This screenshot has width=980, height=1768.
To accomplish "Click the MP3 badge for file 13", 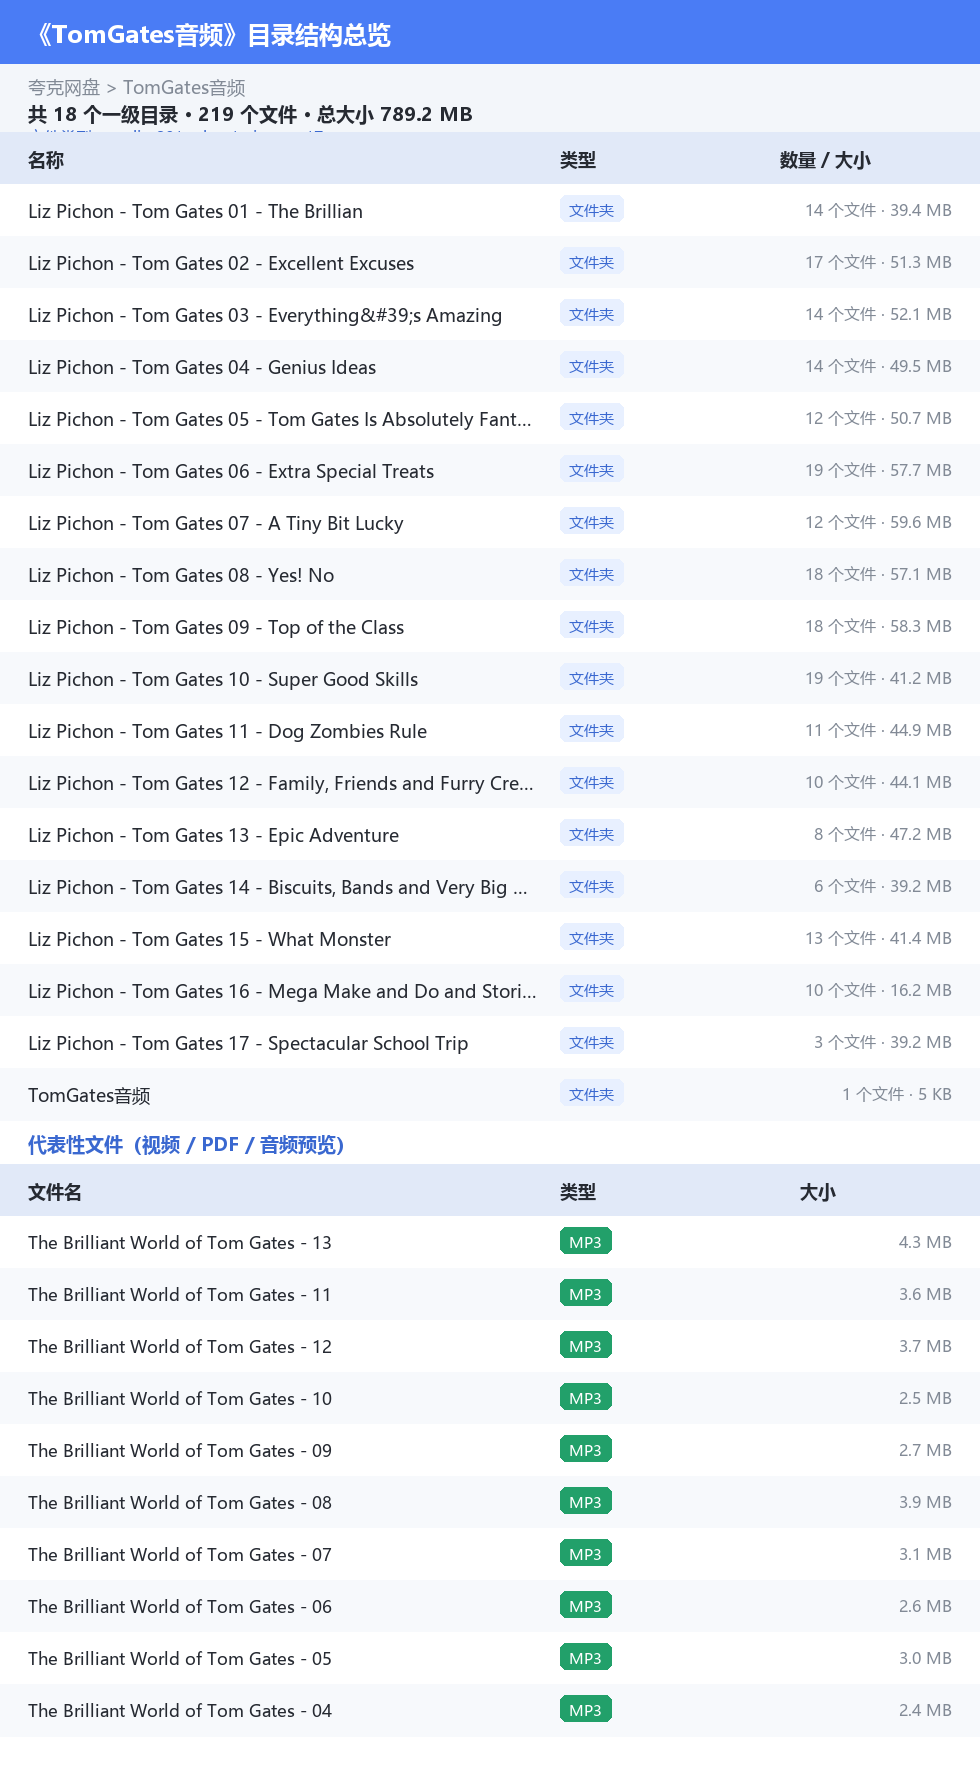I will pos(586,1242).
